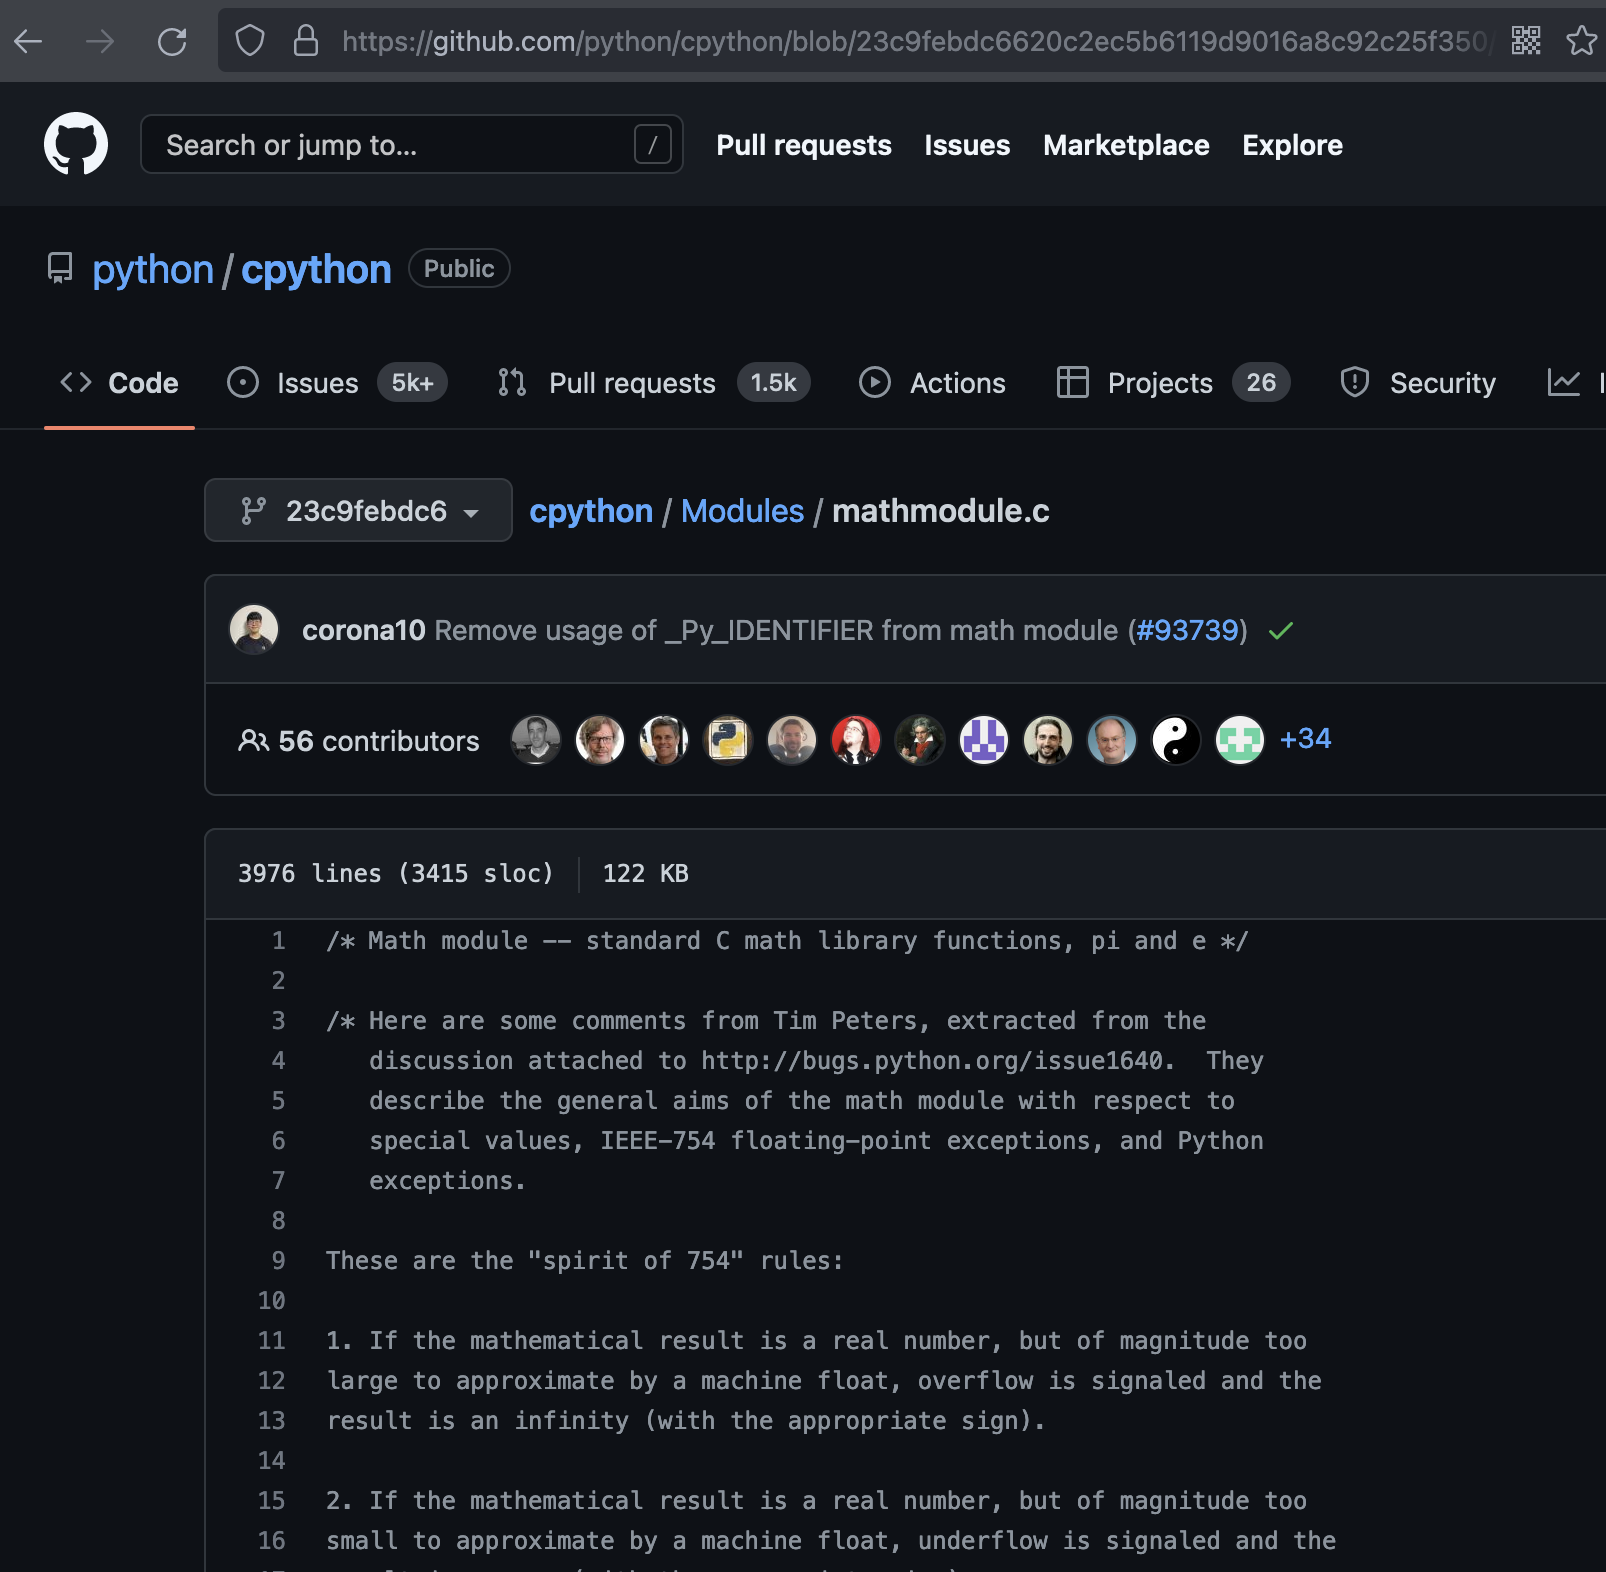This screenshot has height=1572, width=1606.
Task: Click the cpython breadcrumb link
Action: click(591, 511)
